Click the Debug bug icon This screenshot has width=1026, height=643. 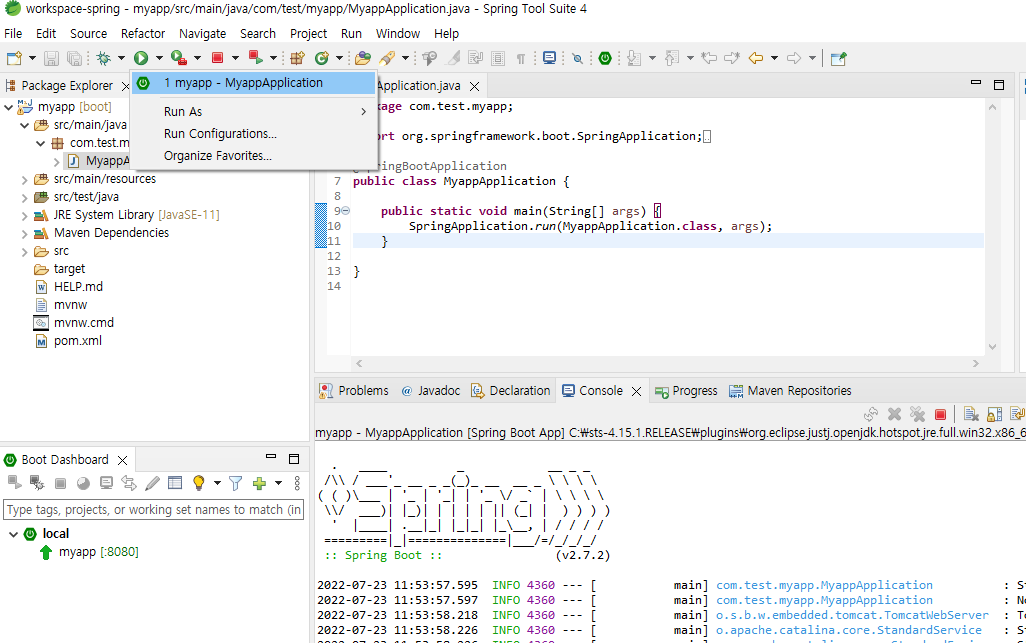(103, 58)
